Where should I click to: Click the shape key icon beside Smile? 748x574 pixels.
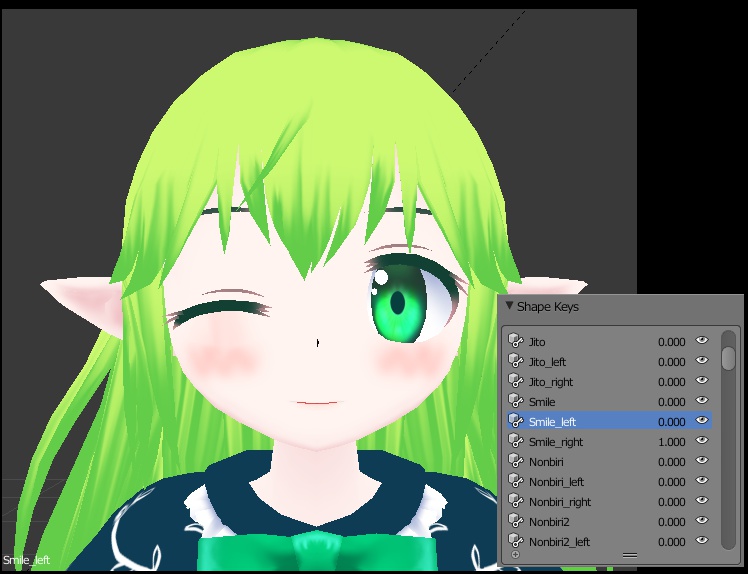pos(516,402)
